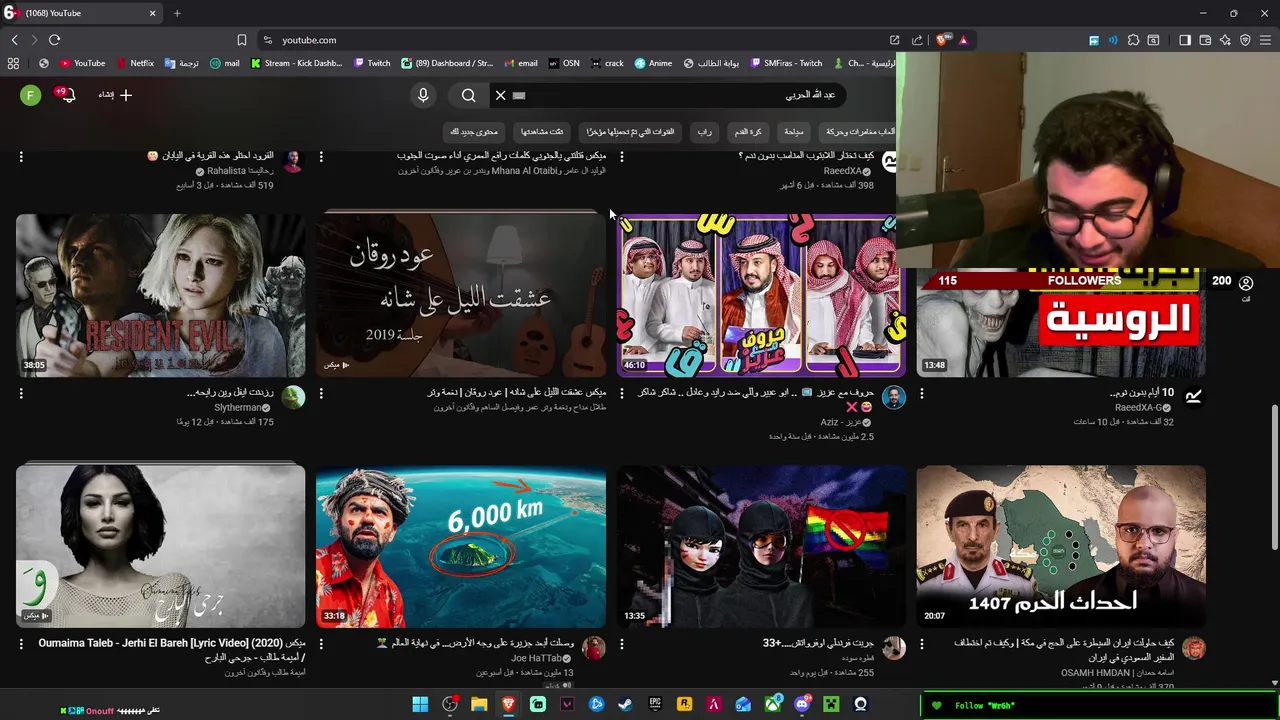Open the Slytherman channel name link
The width and height of the screenshot is (1280, 720).
coord(238,408)
